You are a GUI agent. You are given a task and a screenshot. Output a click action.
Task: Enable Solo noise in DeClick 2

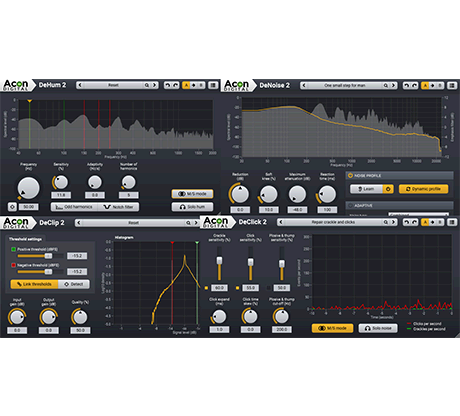[x=378, y=328]
